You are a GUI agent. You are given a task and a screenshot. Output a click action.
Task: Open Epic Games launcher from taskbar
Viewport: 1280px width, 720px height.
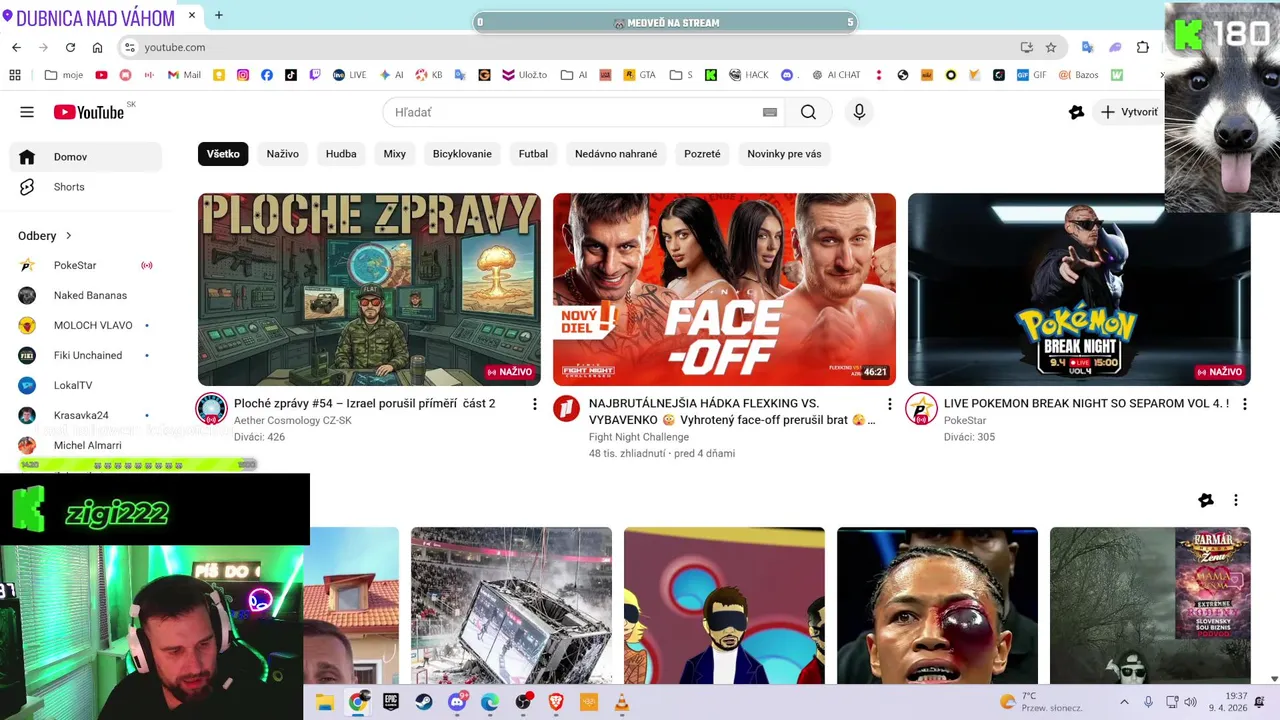(x=391, y=702)
